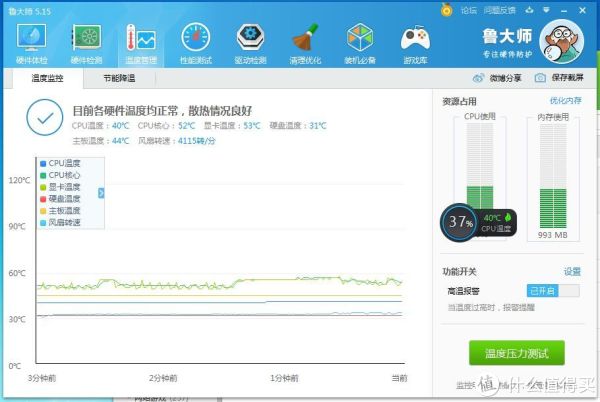Click the 主板温度 44℃ reading
This screenshot has height=402, width=600.
point(101,141)
